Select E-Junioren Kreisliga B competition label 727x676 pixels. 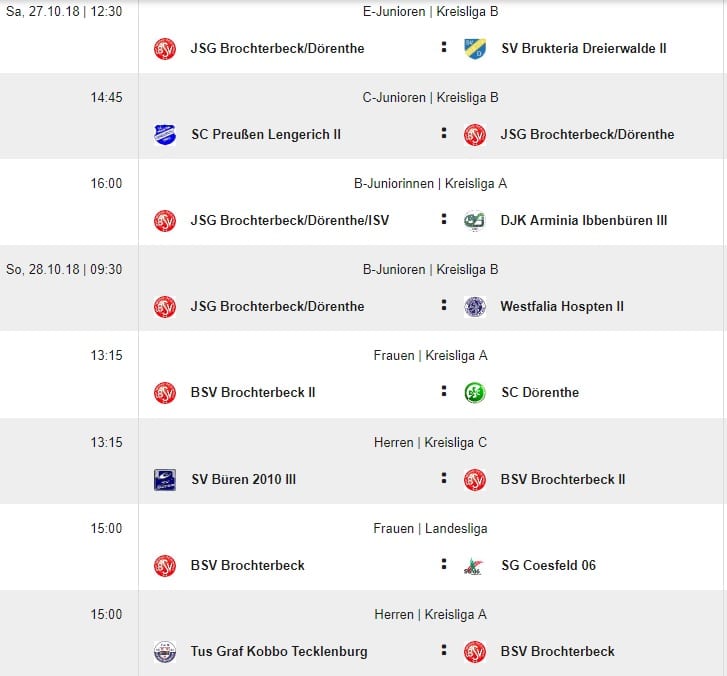point(430,12)
